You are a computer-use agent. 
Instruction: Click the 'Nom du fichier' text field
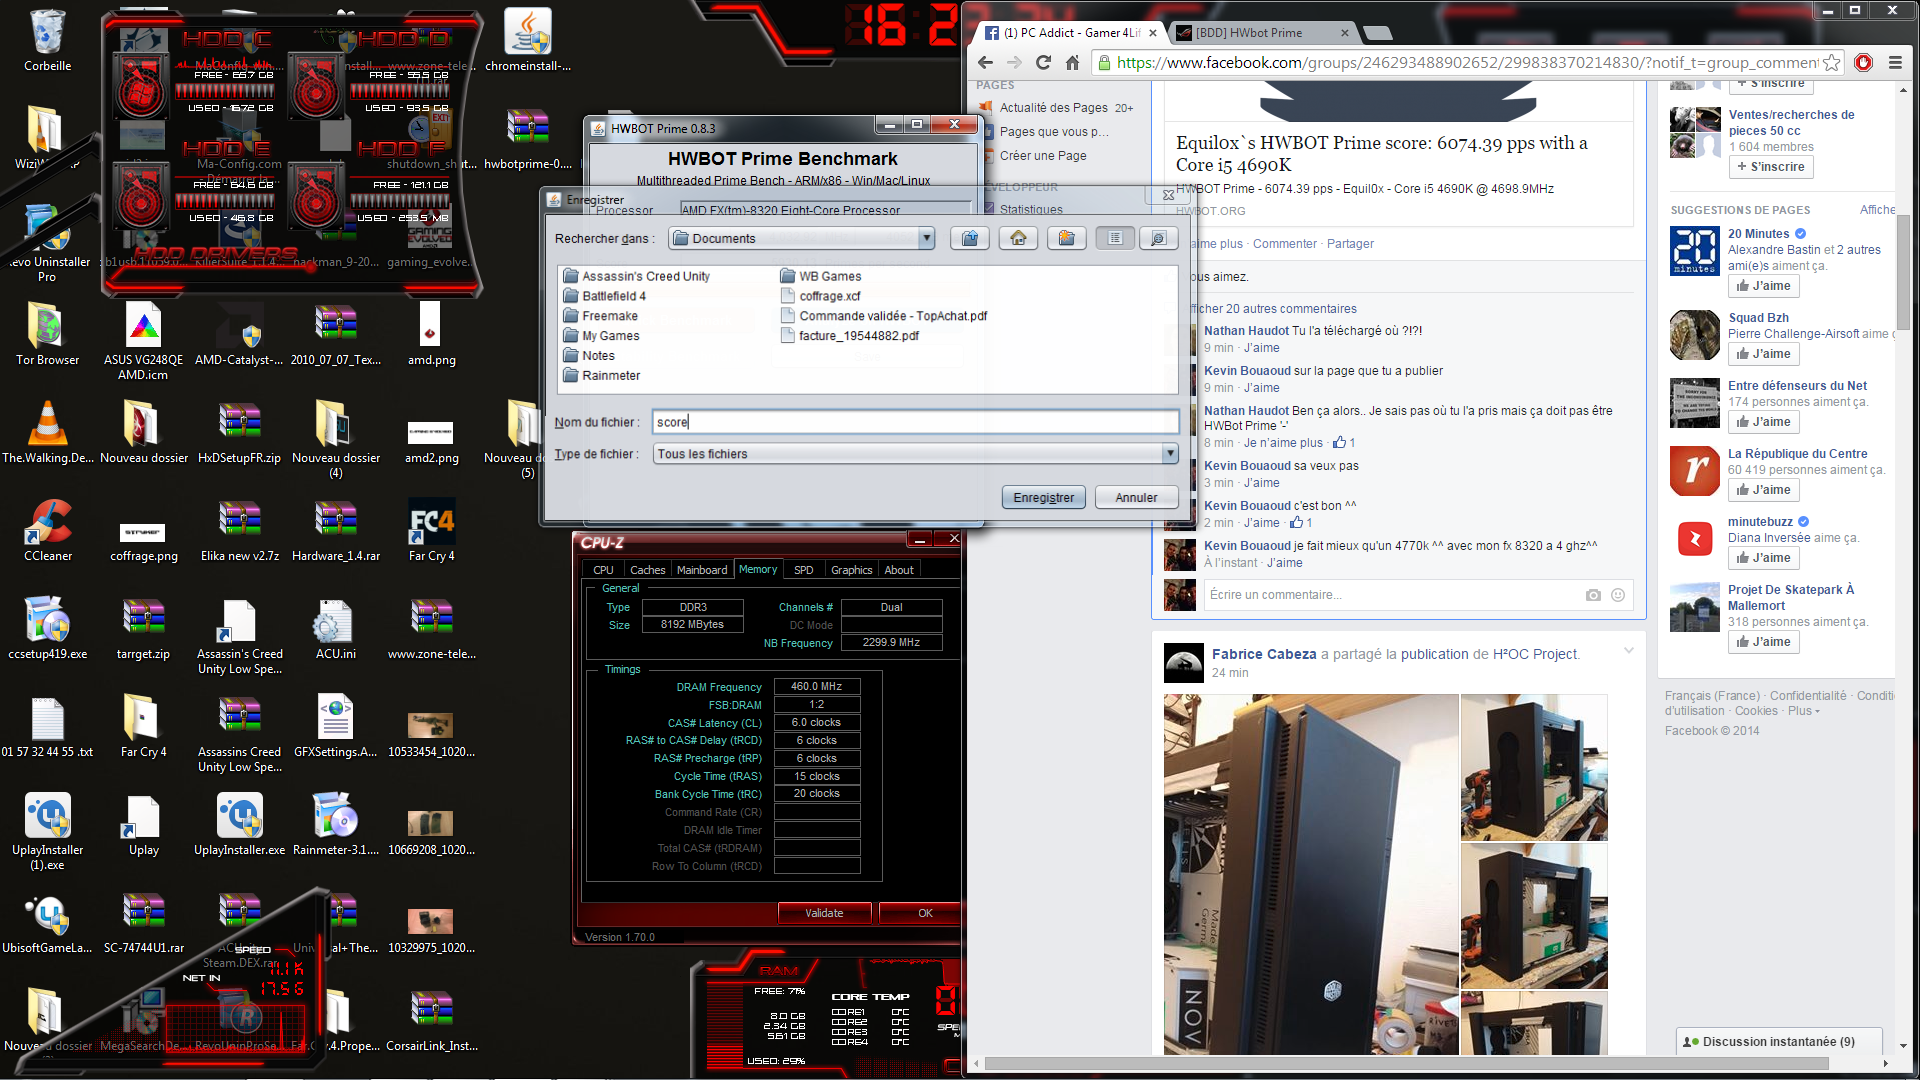click(x=915, y=422)
